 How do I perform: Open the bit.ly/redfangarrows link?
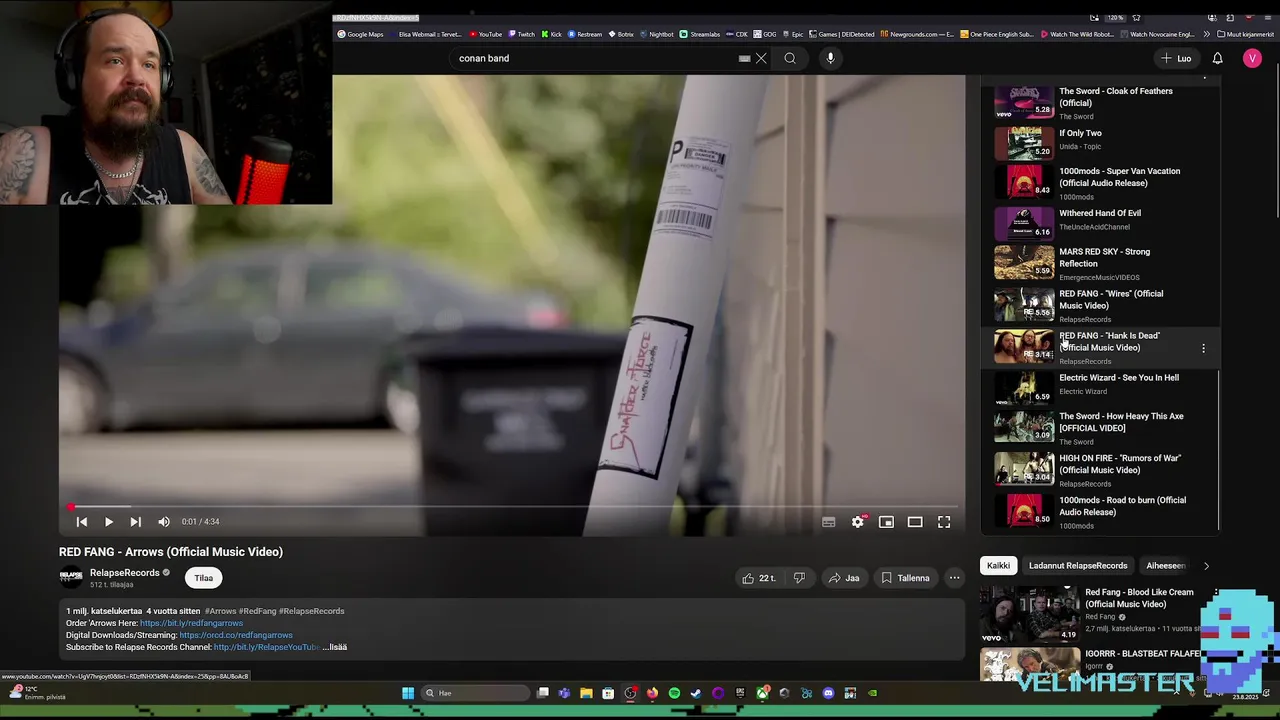(191, 623)
